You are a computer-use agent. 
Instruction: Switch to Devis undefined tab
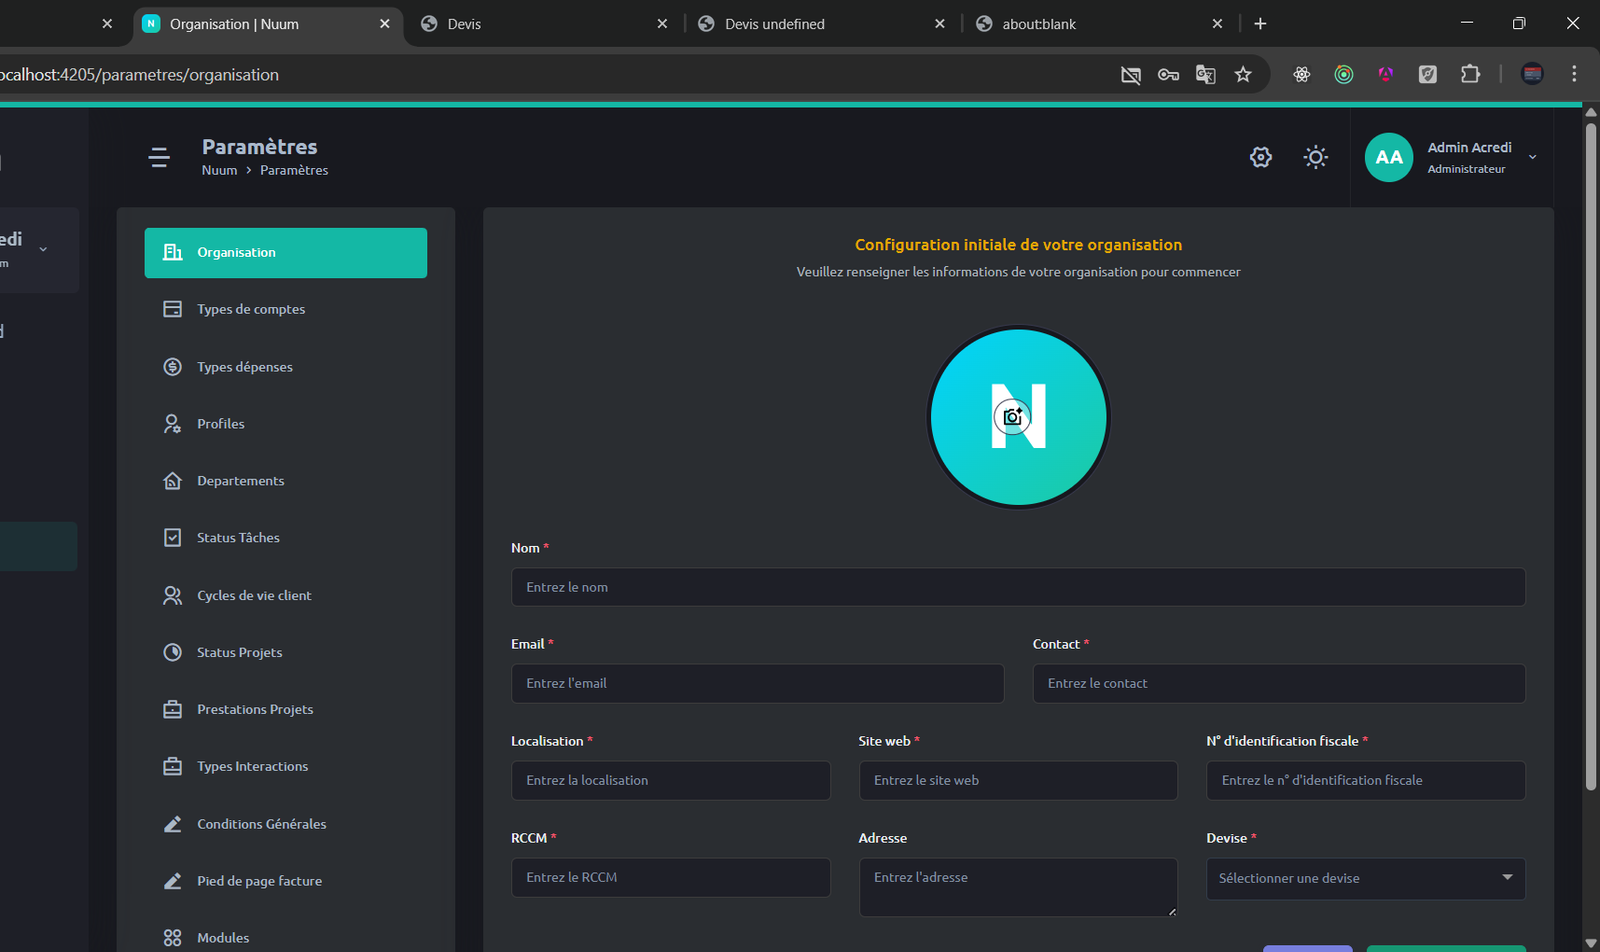tap(775, 24)
